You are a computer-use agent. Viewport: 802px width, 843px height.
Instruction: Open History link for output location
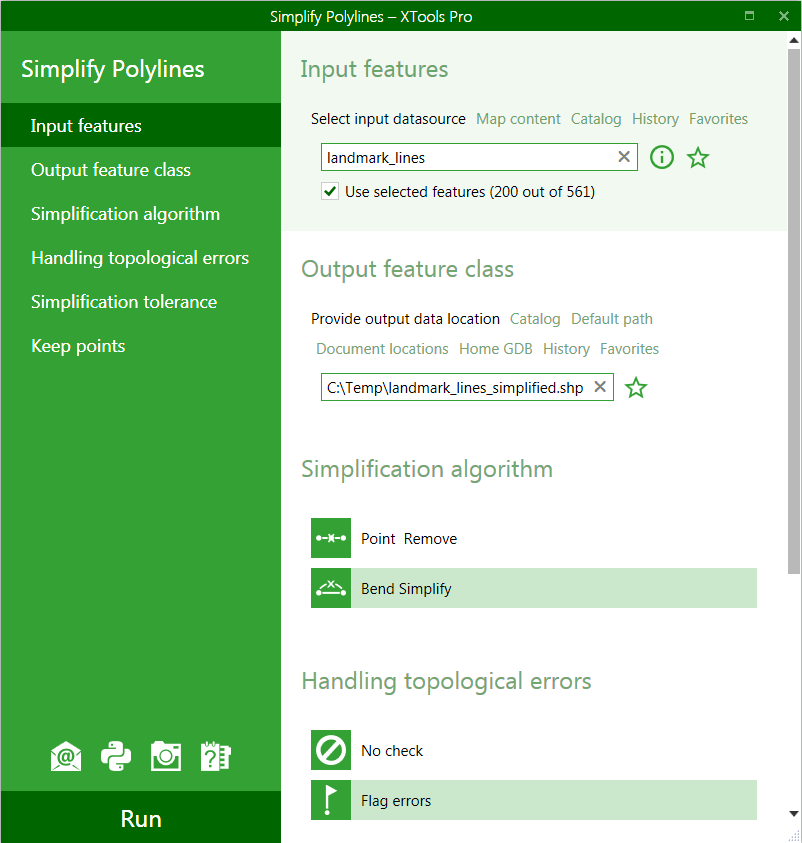coord(566,349)
